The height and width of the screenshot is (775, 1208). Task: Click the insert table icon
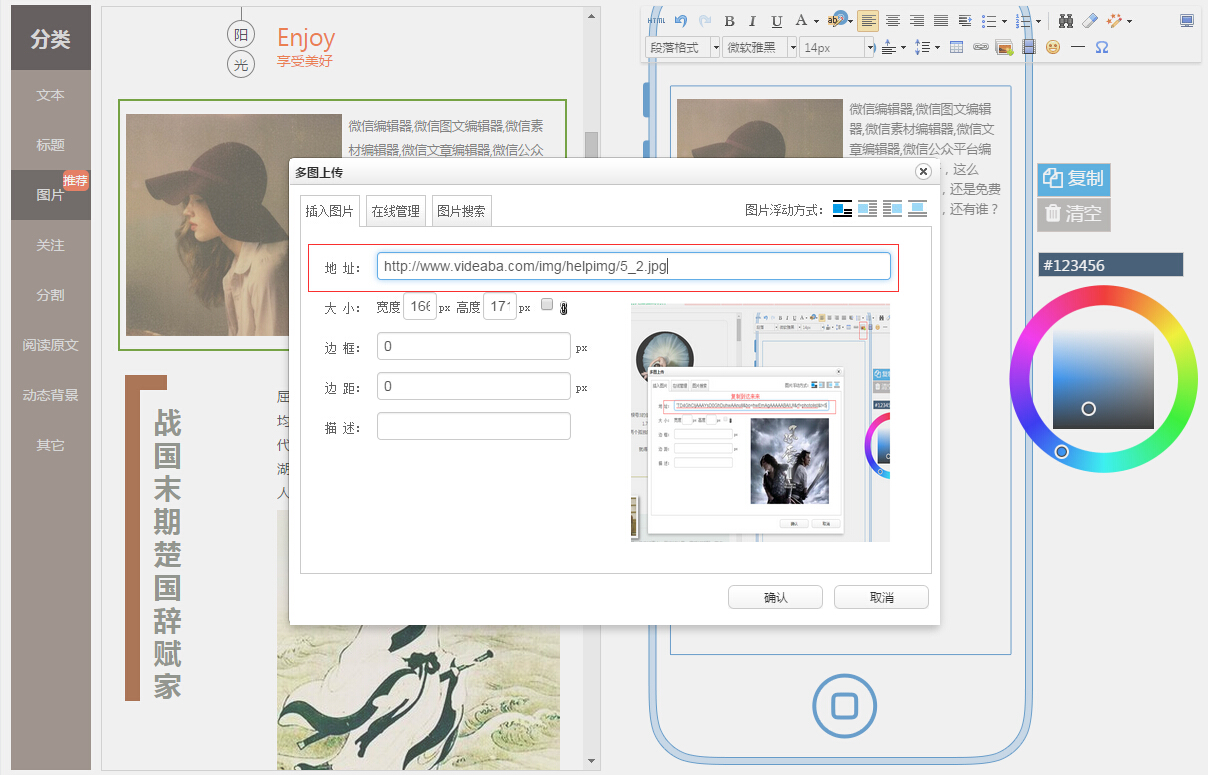[x=957, y=47]
